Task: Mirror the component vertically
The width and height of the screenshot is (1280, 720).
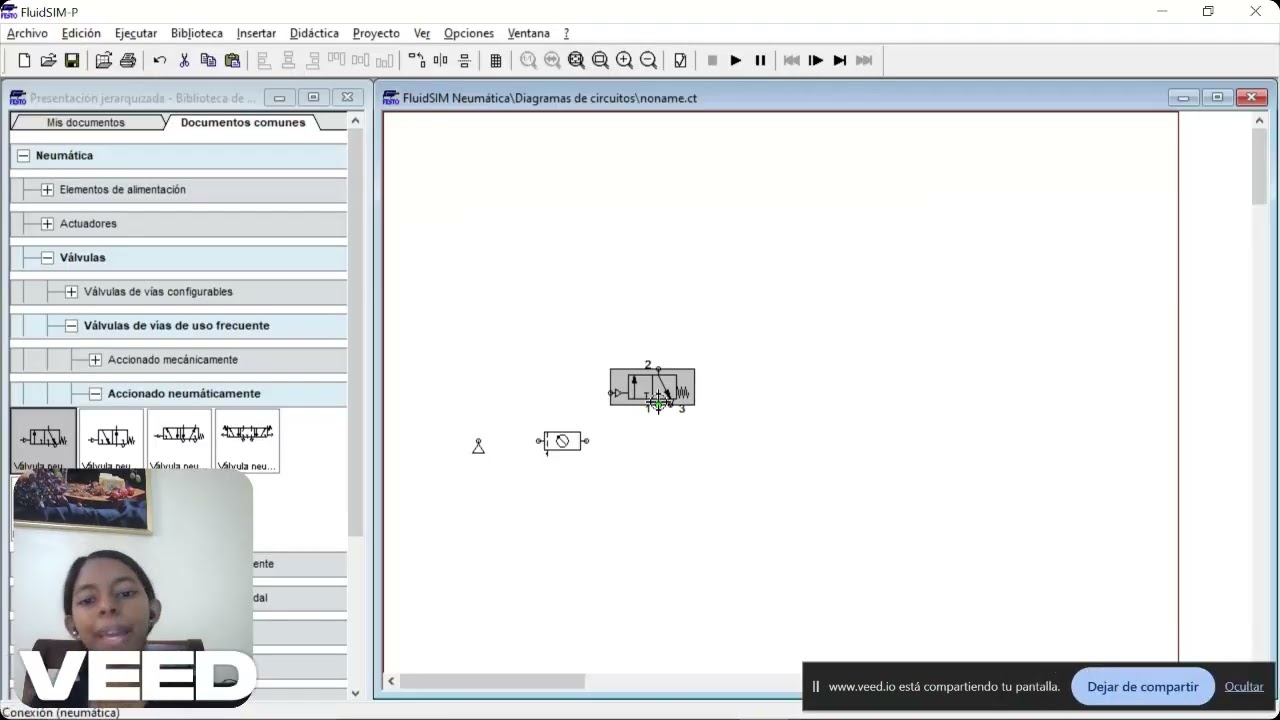Action: (464, 60)
